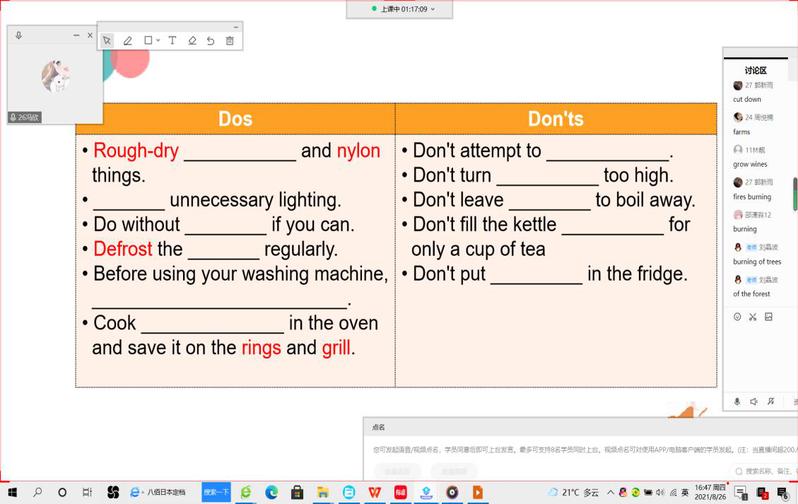
Task: Open the 讨论区 discussion tab
Action: (x=755, y=71)
